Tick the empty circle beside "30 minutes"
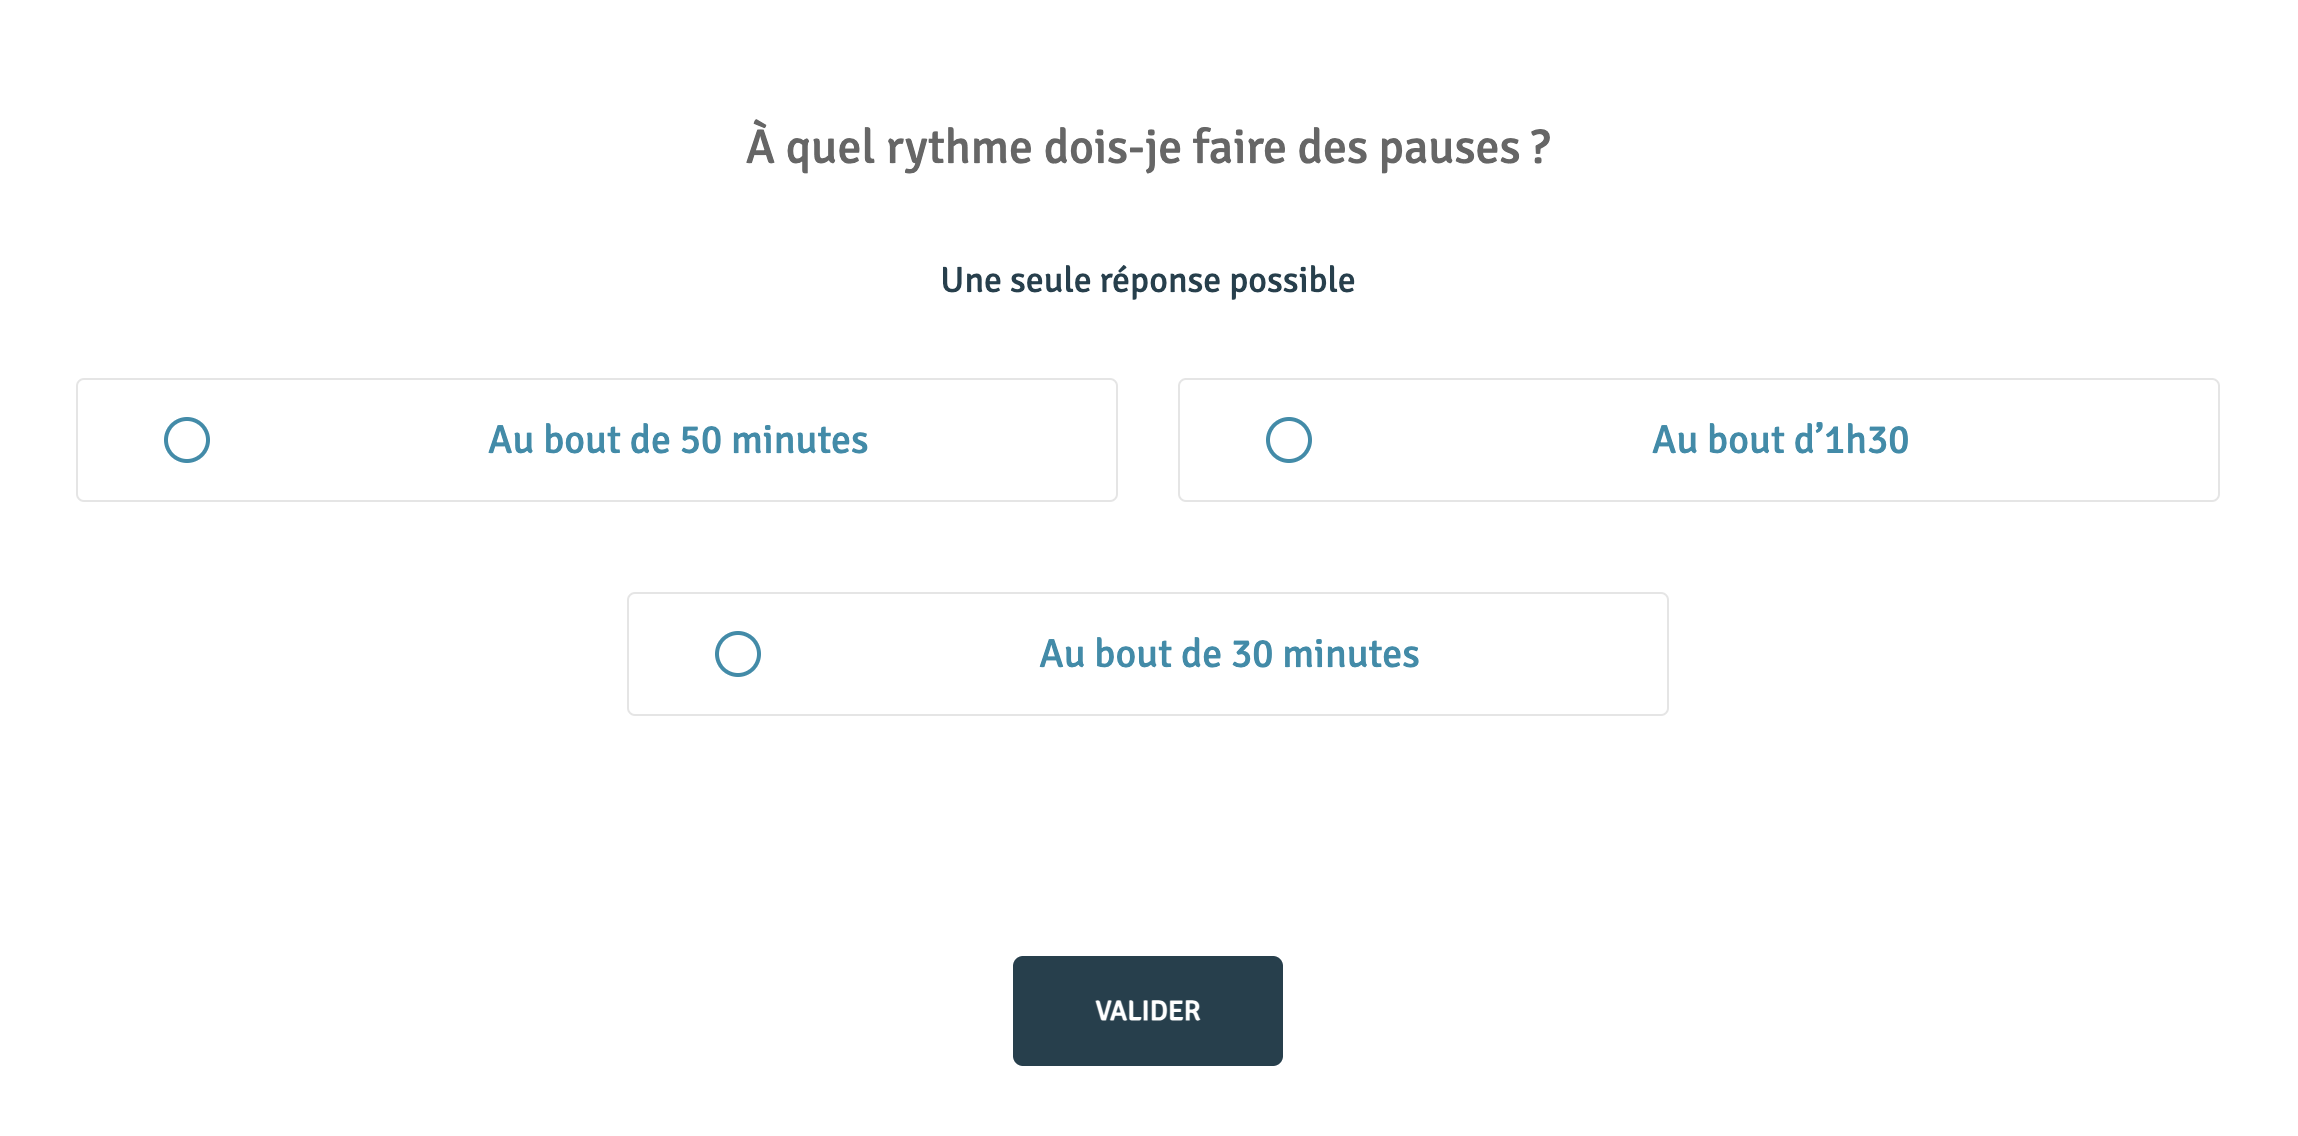 click(738, 654)
